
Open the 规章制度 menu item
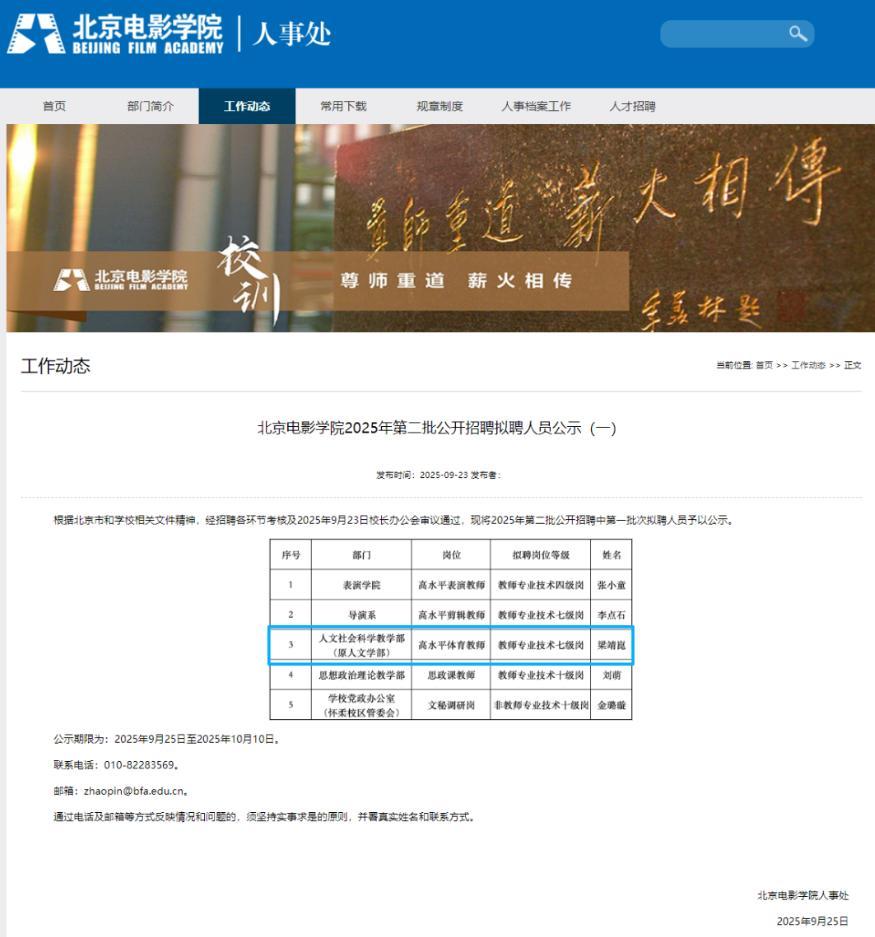click(x=440, y=107)
